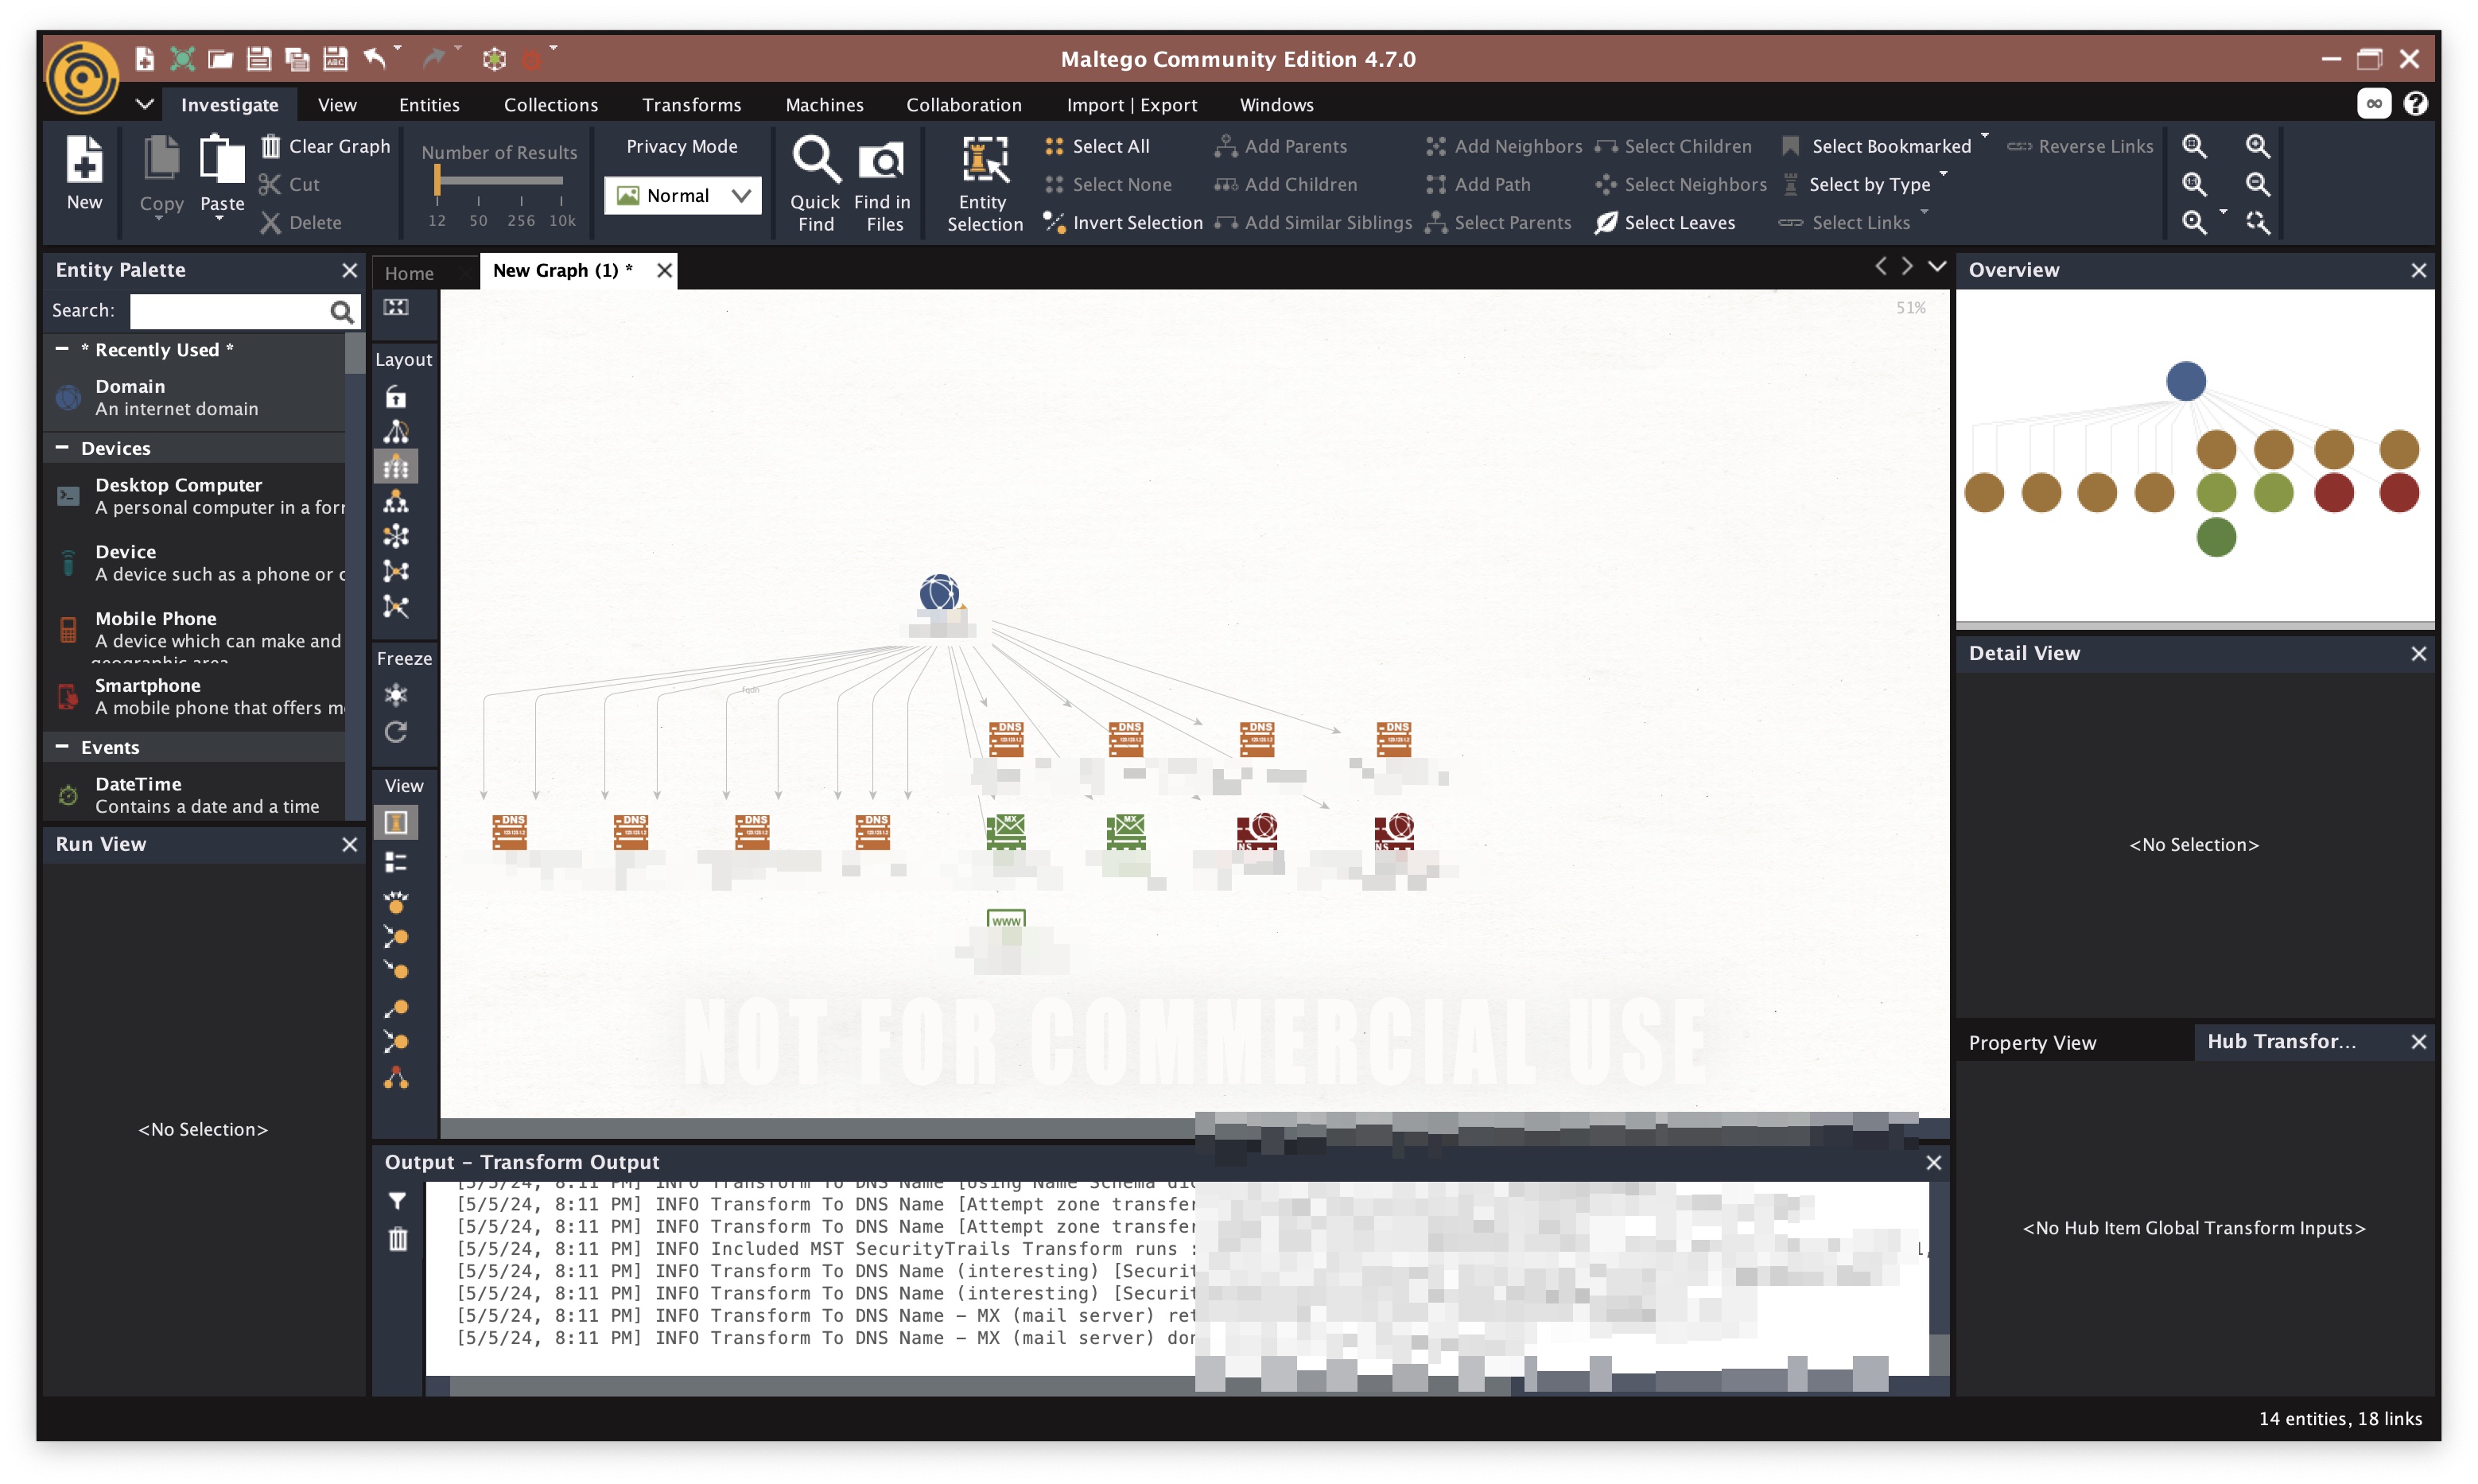
Task: Toggle the layout lock icon under Layout
Action: coord(396,398)
